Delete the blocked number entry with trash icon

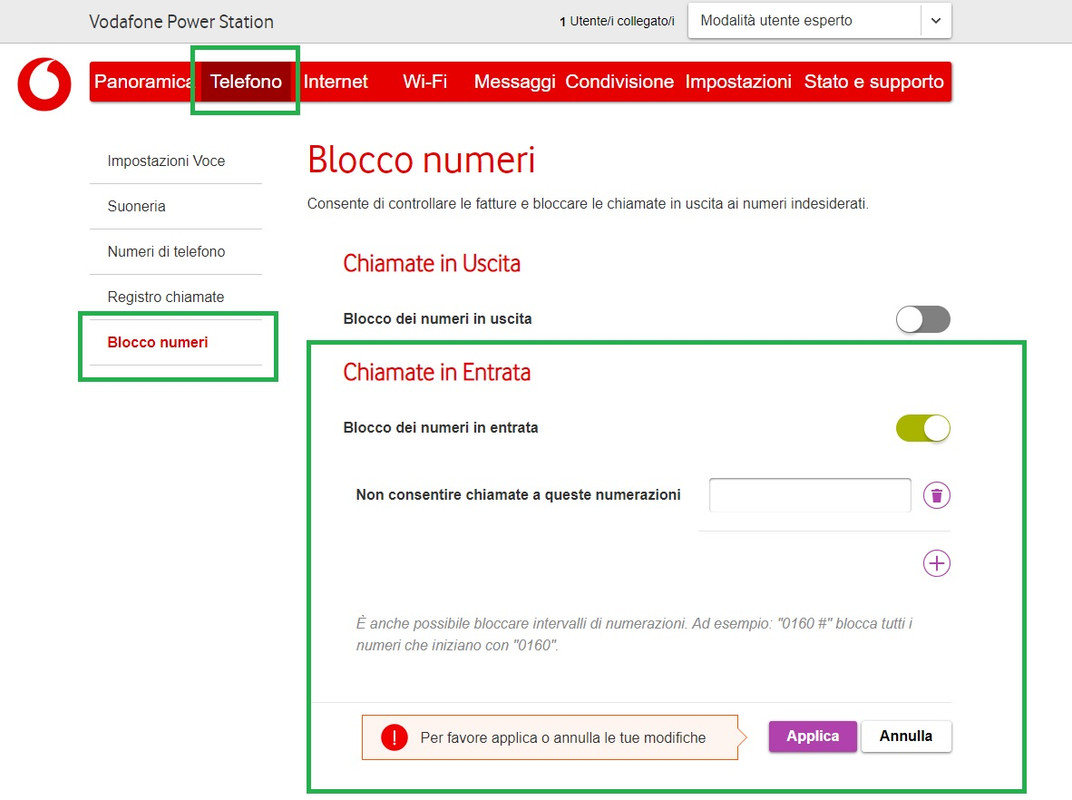point(937,495)
